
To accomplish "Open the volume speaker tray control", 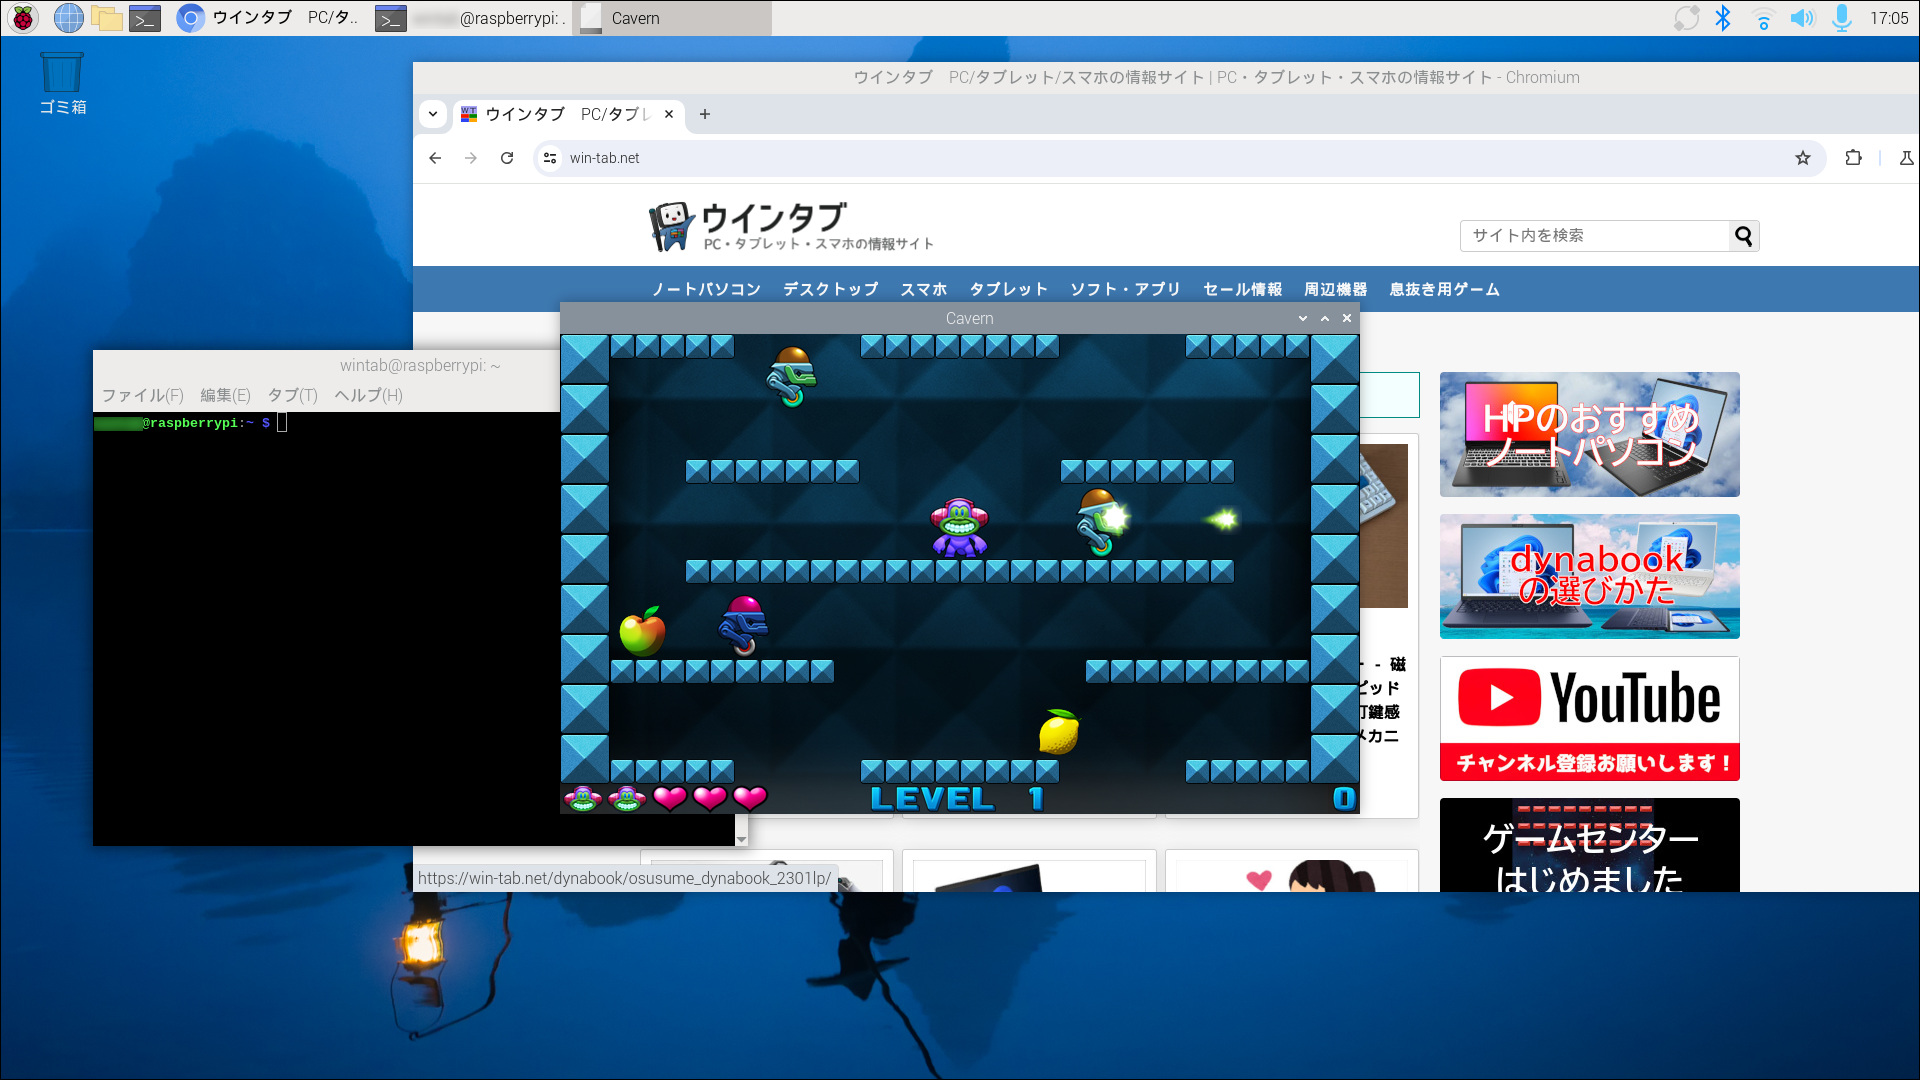I will (1802, 18).
